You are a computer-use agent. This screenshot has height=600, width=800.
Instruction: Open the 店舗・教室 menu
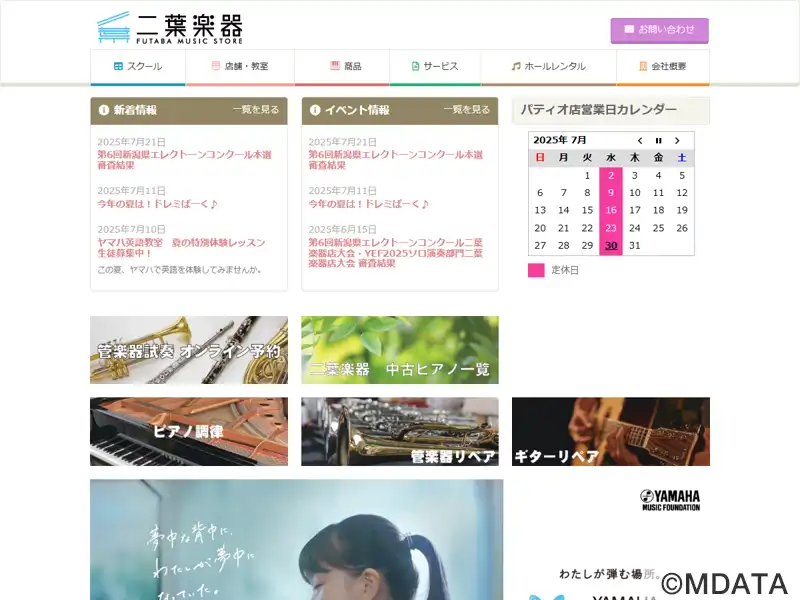tap(240, 67)
